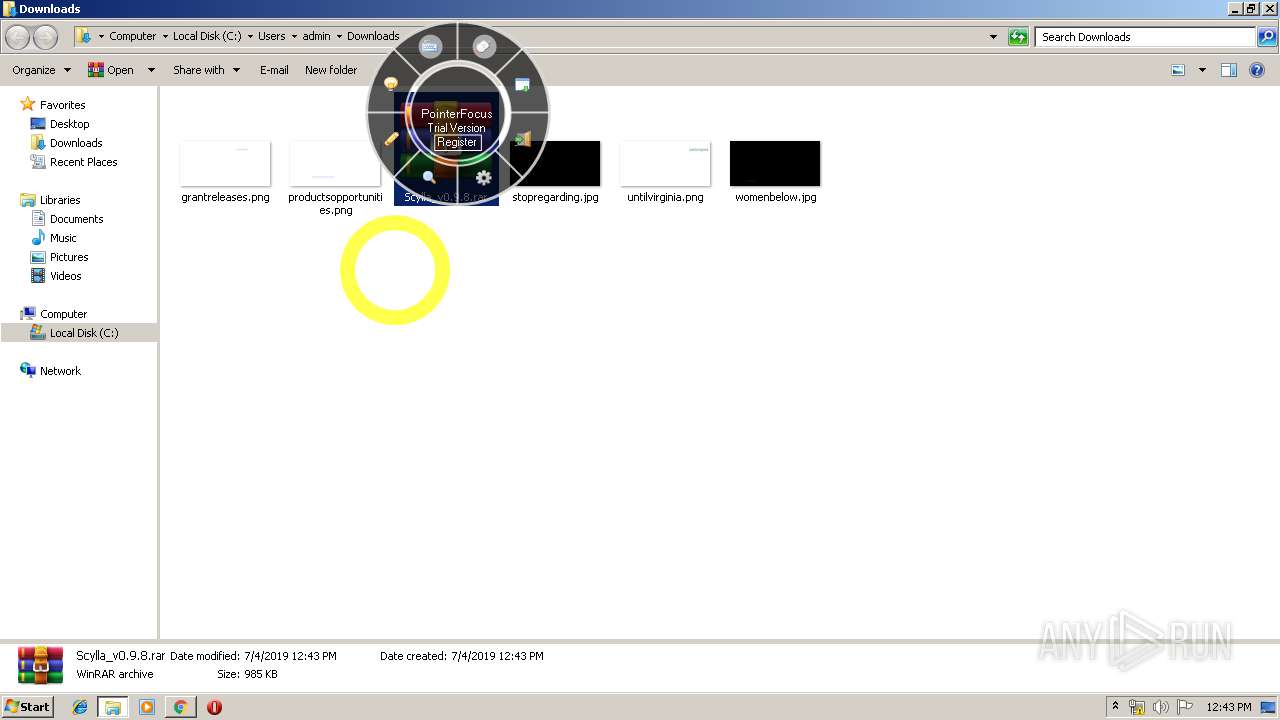Open Recent Places in sidebar
This screenshot has width=1280, height=720.
[83, 162]
